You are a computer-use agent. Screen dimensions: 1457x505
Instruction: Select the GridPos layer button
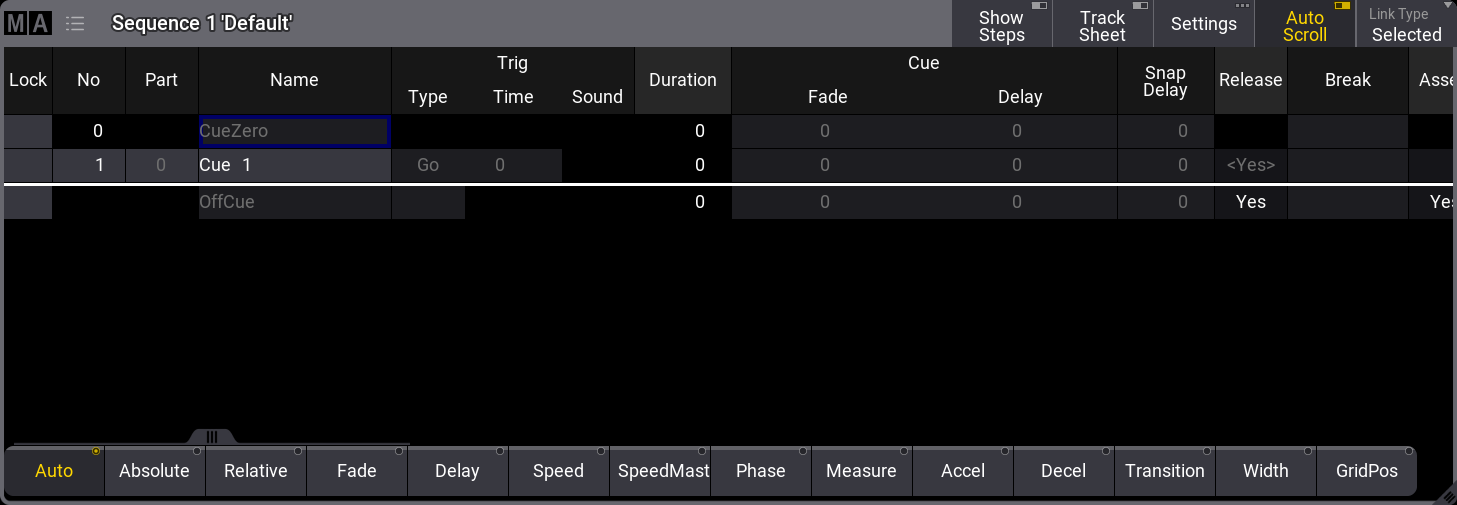point(1366,471)
